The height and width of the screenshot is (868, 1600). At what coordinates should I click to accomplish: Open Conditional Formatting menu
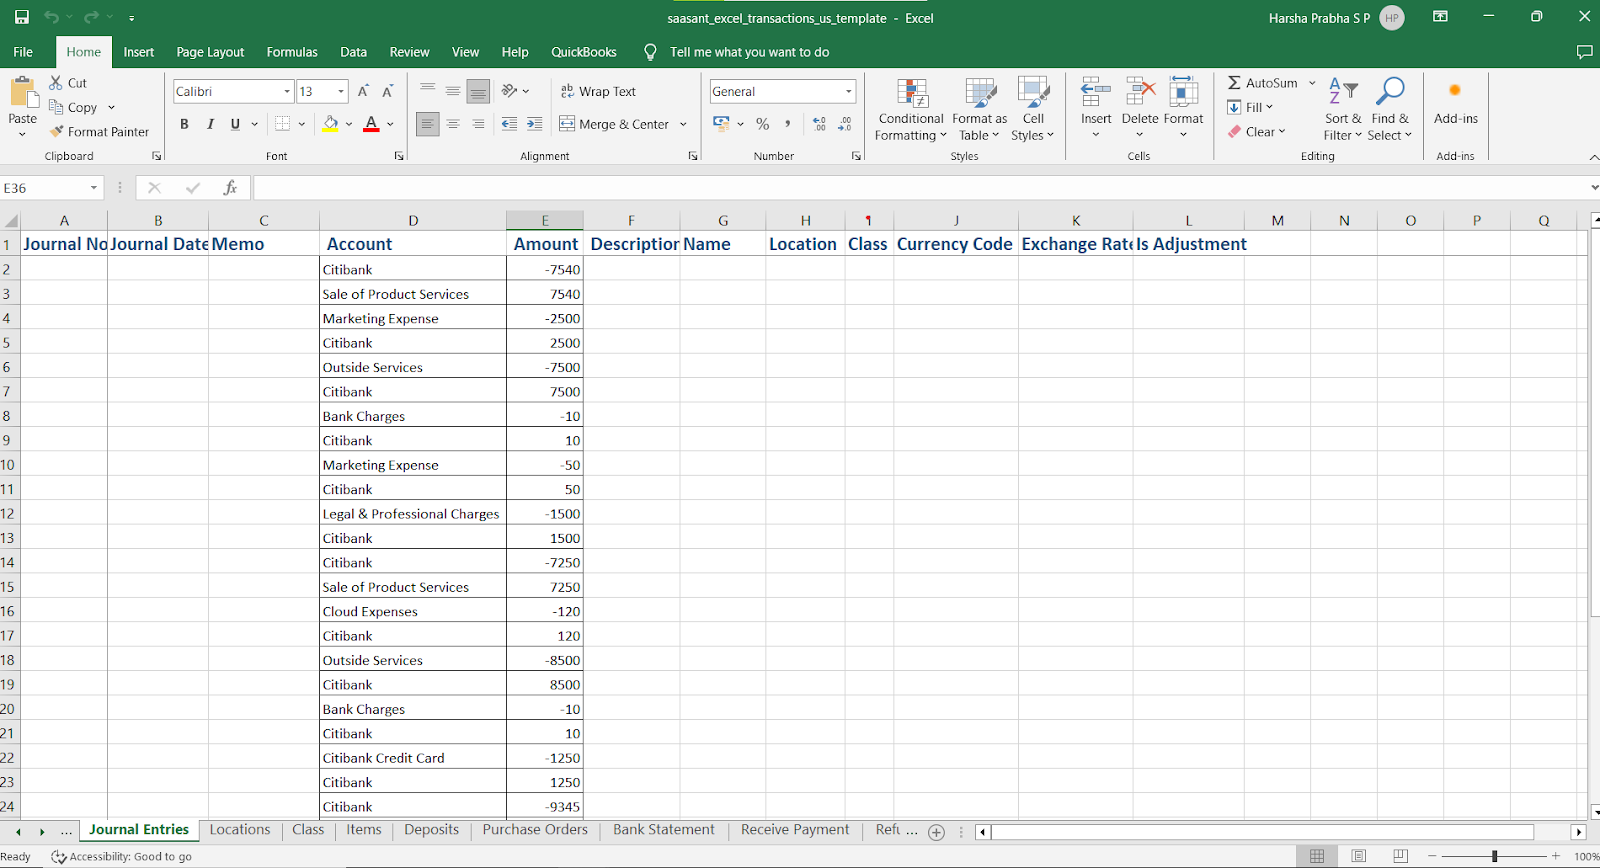point(910,110)
